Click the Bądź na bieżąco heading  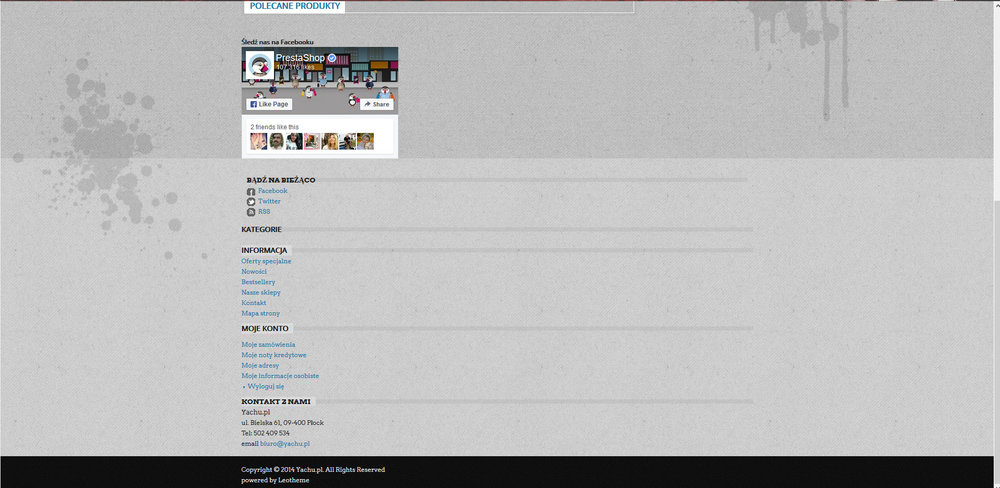pos(281,180)
